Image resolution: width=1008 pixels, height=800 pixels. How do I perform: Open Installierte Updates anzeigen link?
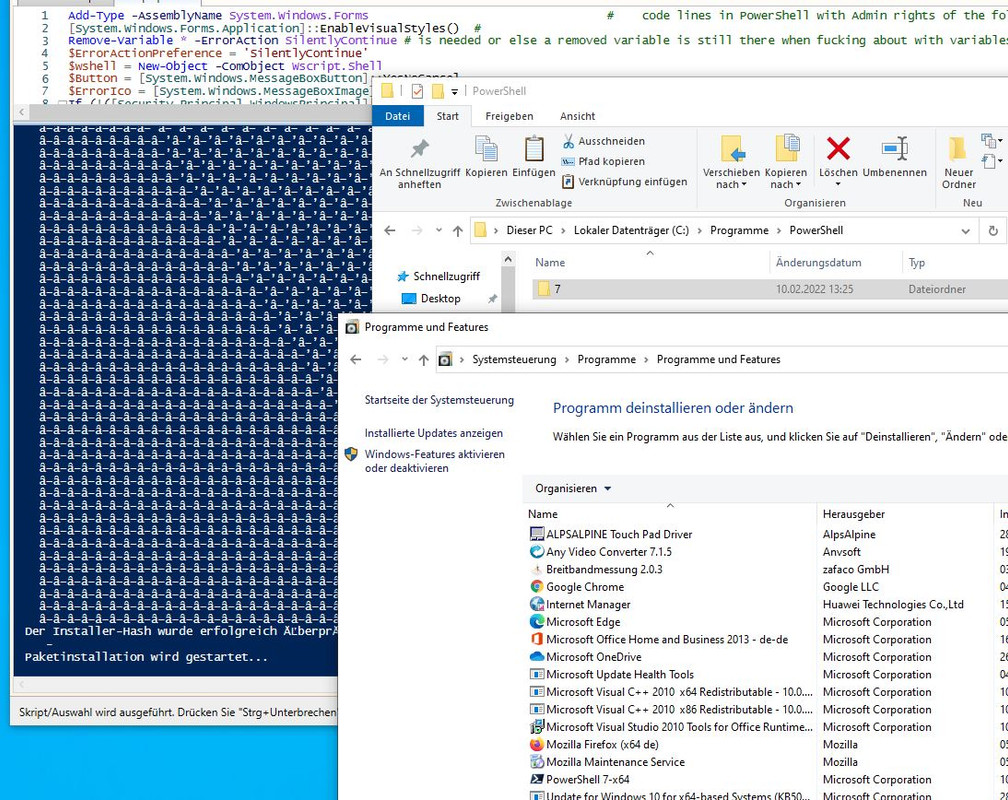point(433,433)
